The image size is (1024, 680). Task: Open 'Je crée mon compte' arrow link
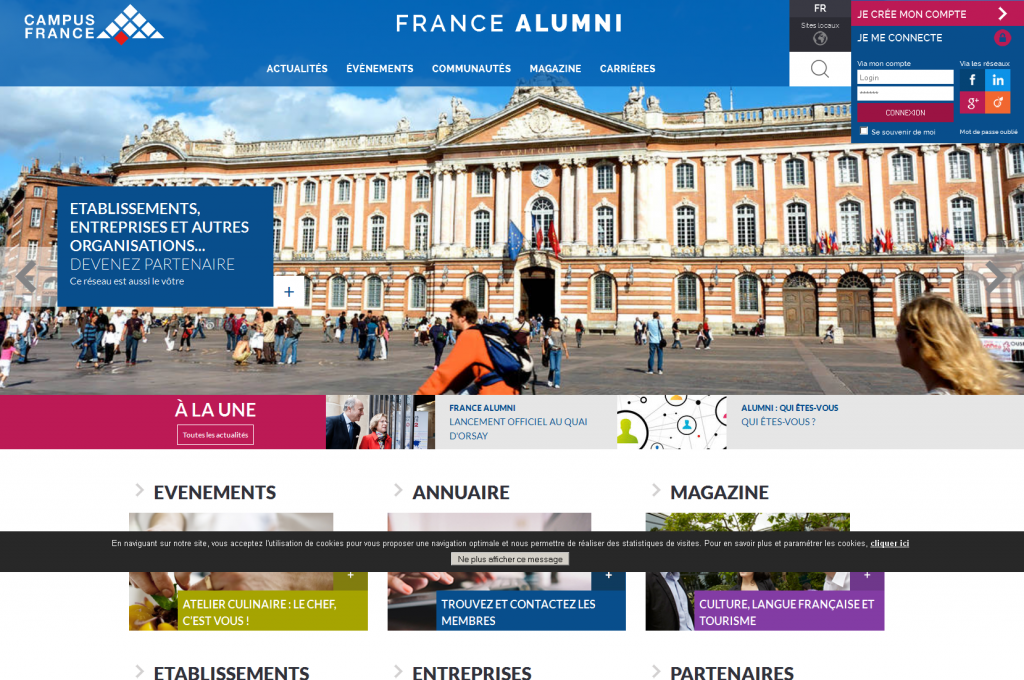[1002, 14]
